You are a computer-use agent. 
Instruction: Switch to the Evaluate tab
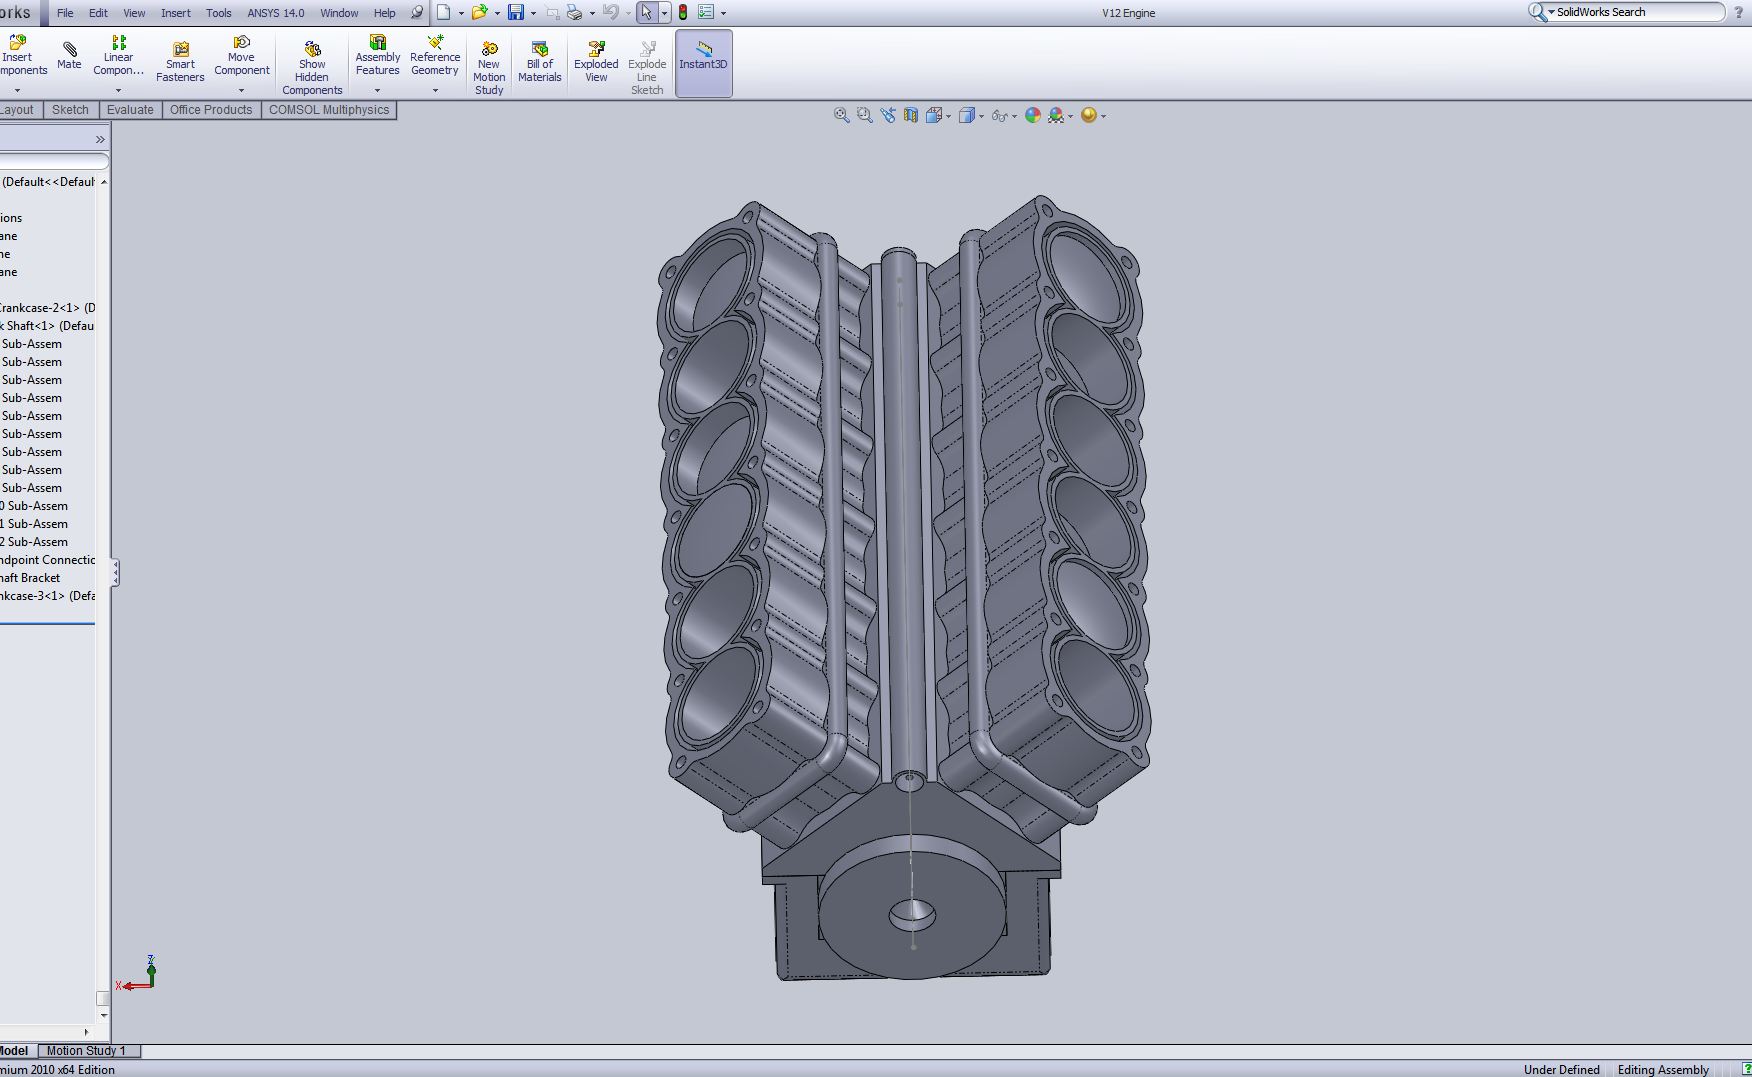pyautogui.click(x=130, y=110)
